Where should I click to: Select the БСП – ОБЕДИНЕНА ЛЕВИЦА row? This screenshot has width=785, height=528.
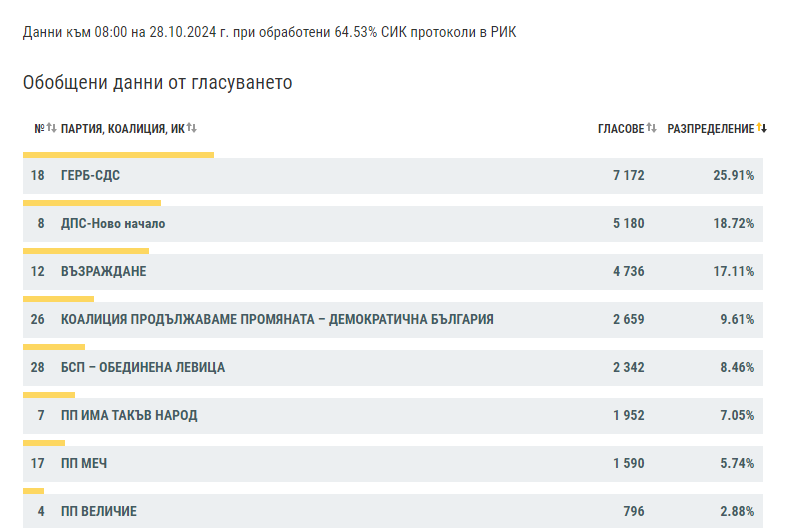click(393, 368)
